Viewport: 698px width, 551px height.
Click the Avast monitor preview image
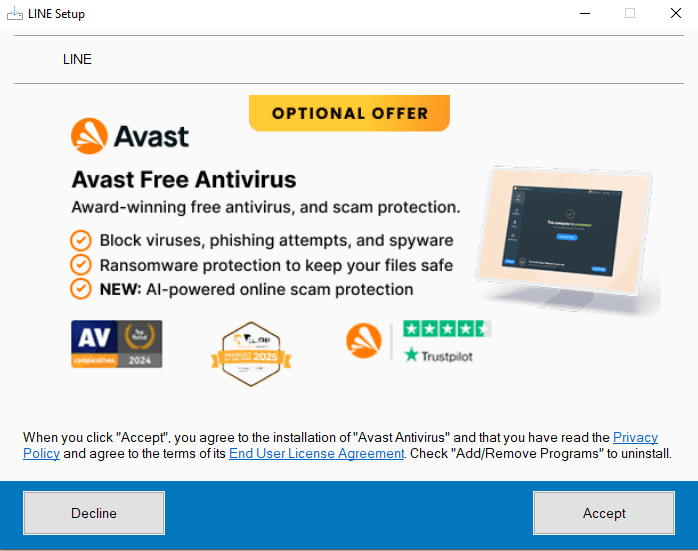coord(567,239)
